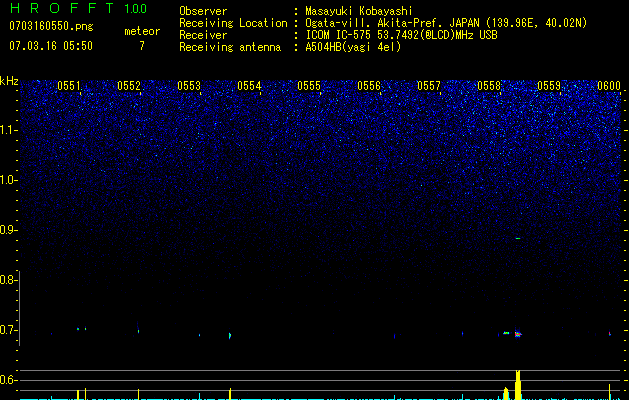629x400 pixels.
Task: Click the 0555 time marker
Action: coord(309,86)
